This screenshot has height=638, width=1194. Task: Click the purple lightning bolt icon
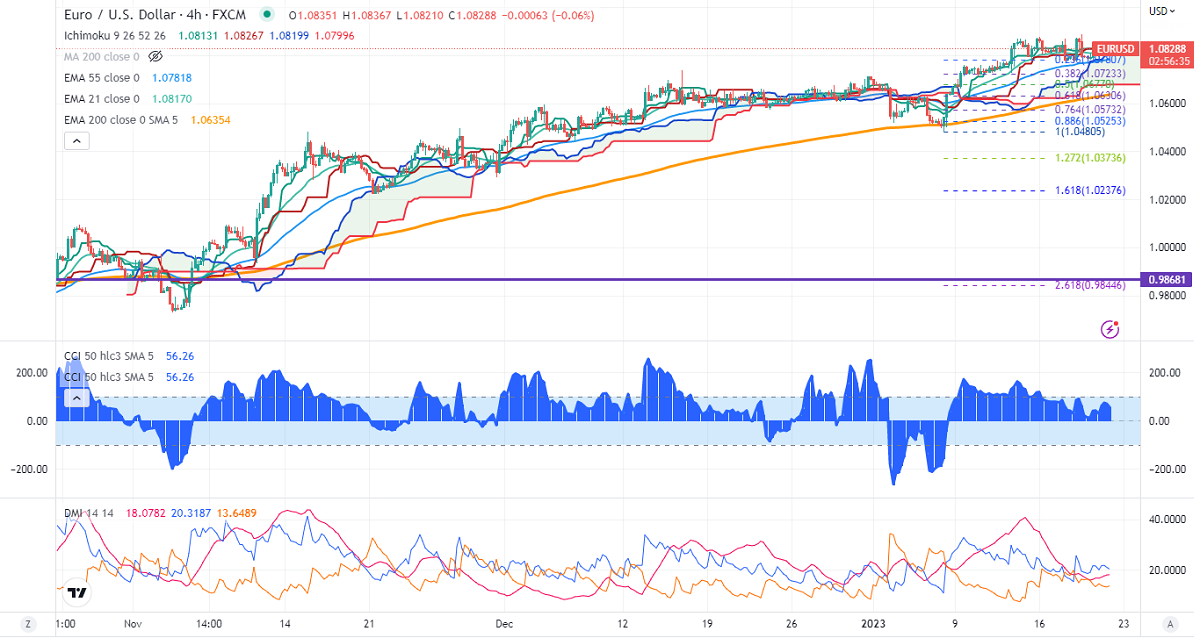[x=1109, y=328]
